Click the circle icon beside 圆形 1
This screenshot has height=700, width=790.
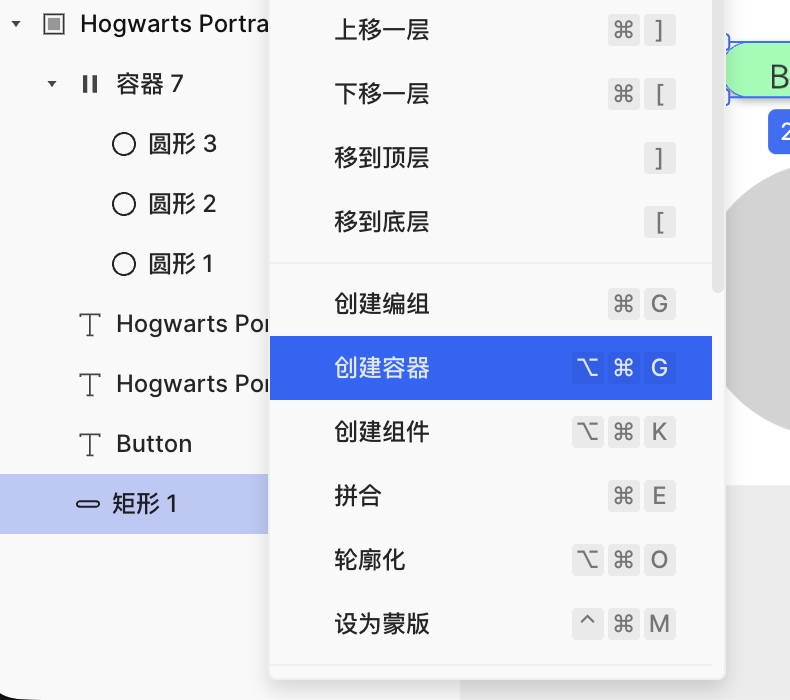coord(124,264)
